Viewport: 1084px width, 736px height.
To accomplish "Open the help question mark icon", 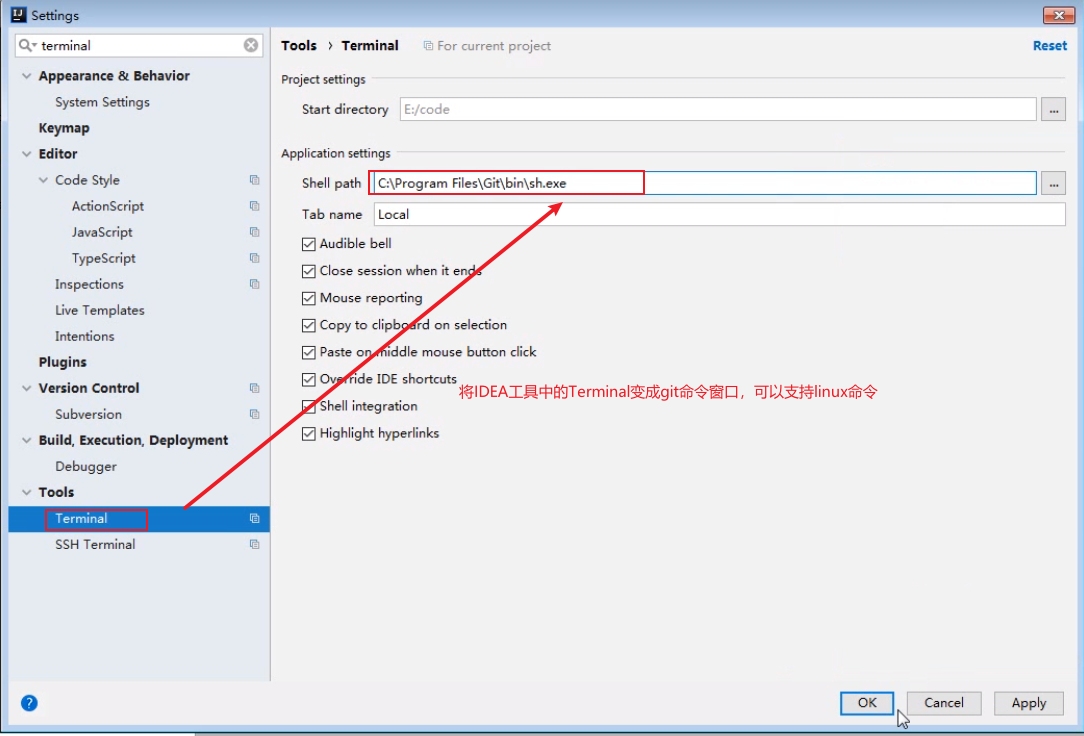I will [29, 703].
